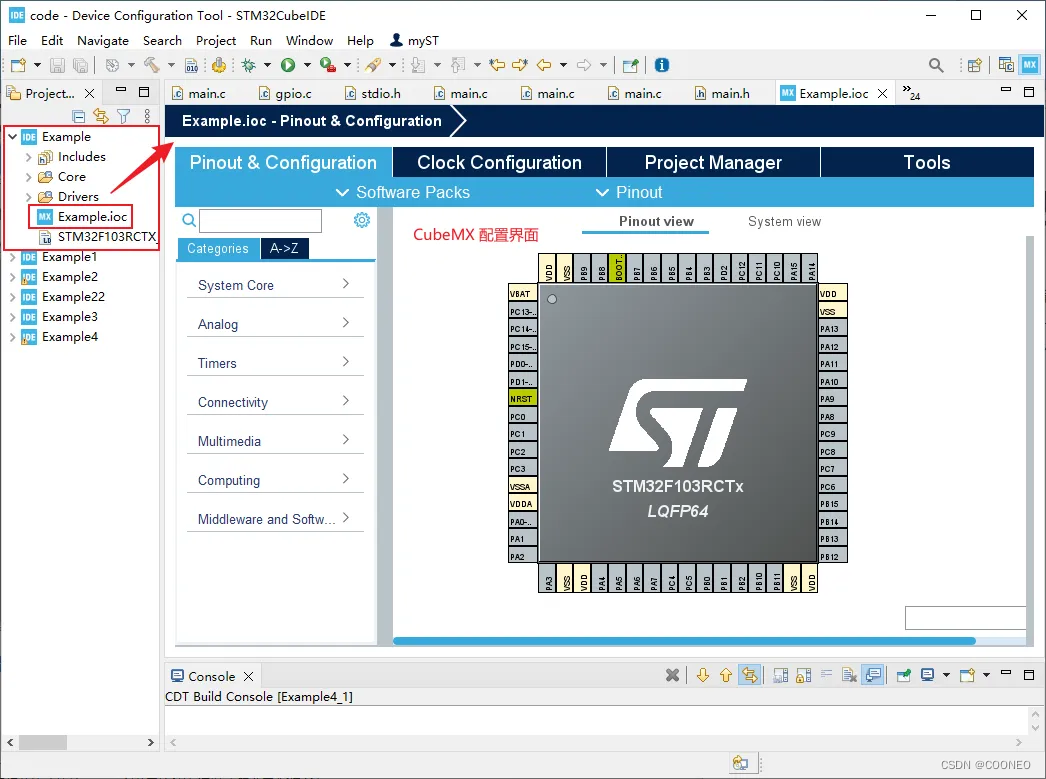
Task: Click the Open Console icon
Action: [x=967, y=675]
